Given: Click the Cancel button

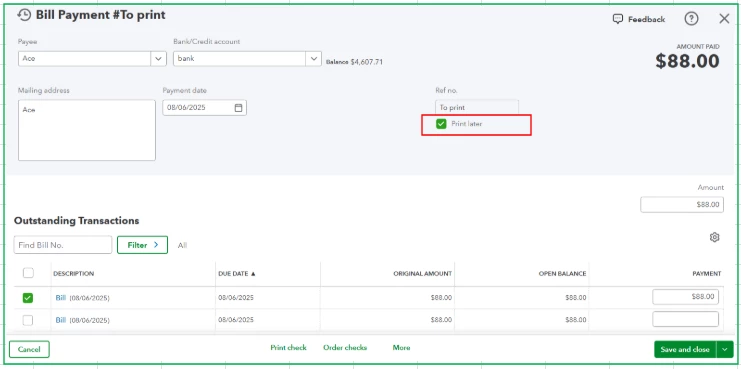Looking at the screenshot, I should point(29,350).
